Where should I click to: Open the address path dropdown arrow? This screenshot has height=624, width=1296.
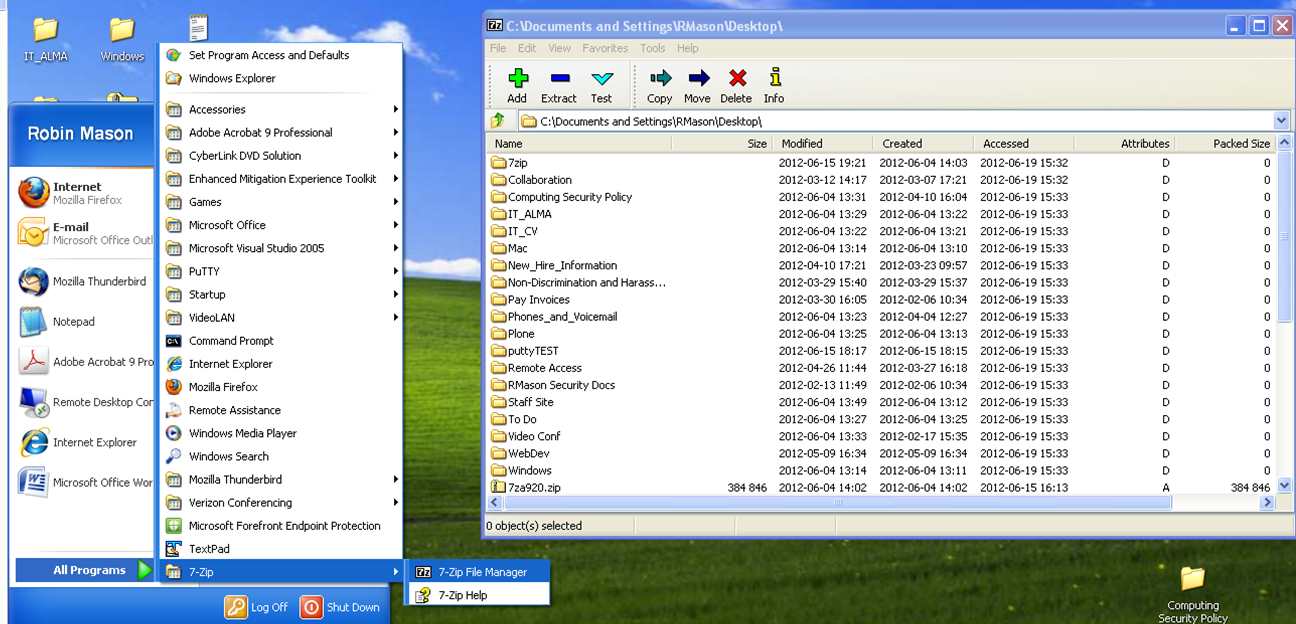[1281, 121]
